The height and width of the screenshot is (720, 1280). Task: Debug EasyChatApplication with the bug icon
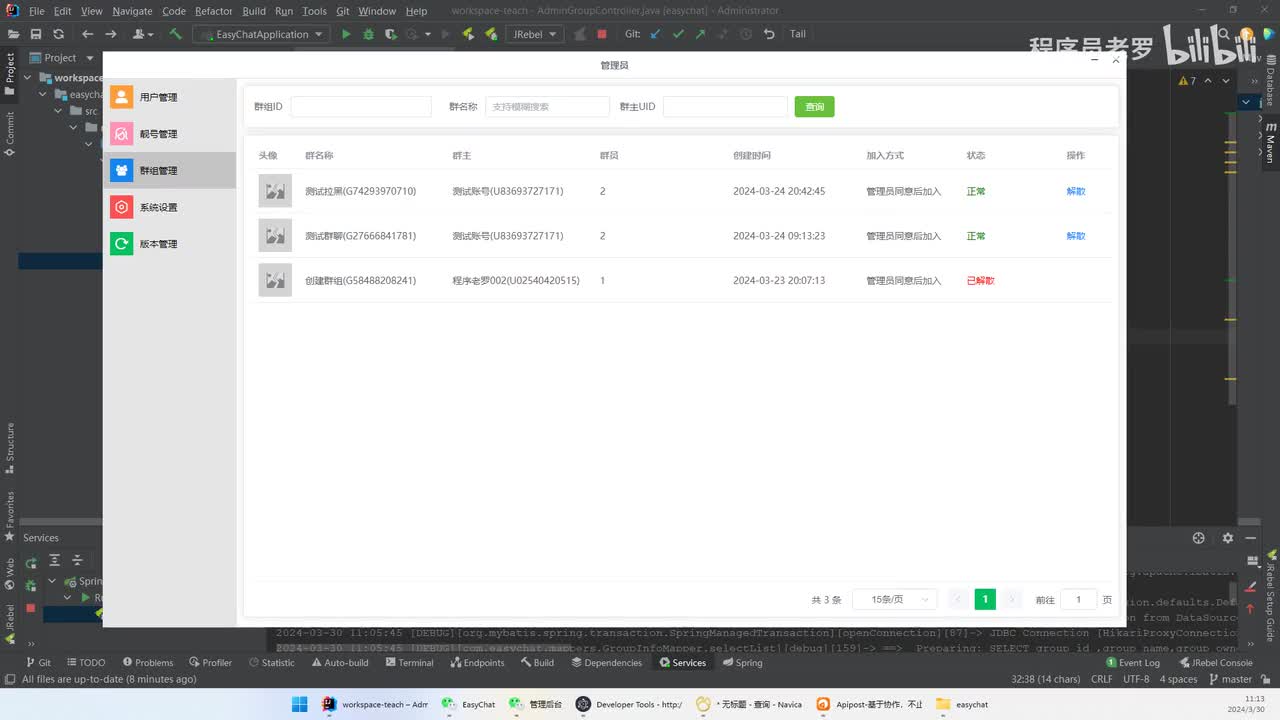pyautogui.click(x=368, y=34)
